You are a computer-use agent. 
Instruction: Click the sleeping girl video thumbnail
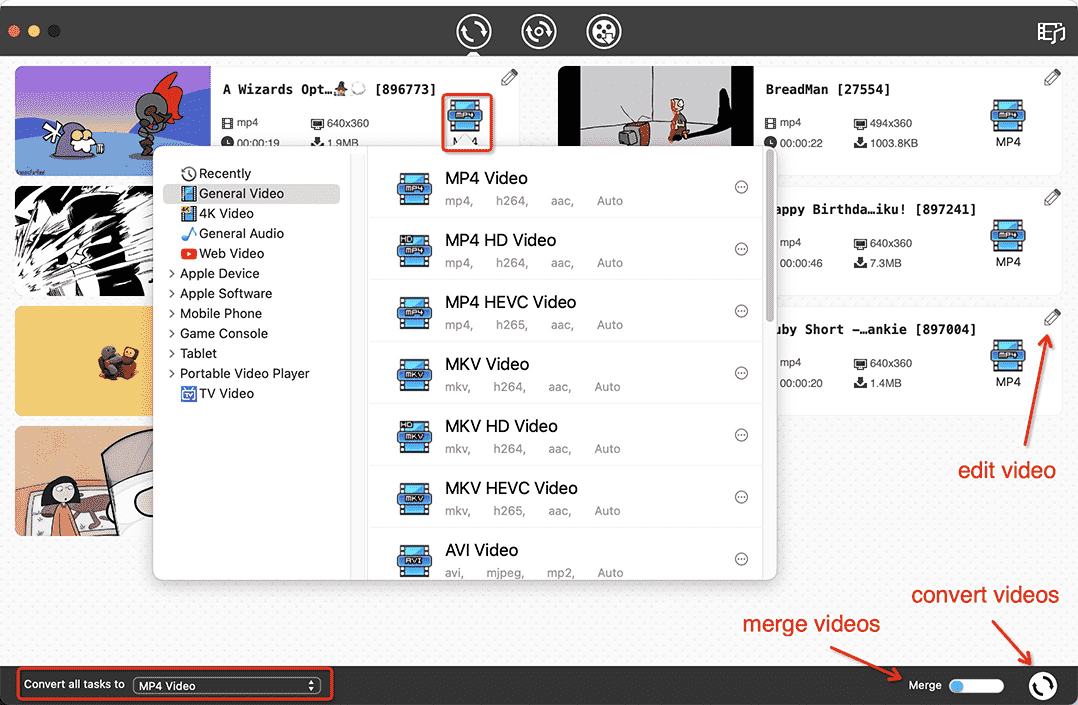click(x=84, y=481)
